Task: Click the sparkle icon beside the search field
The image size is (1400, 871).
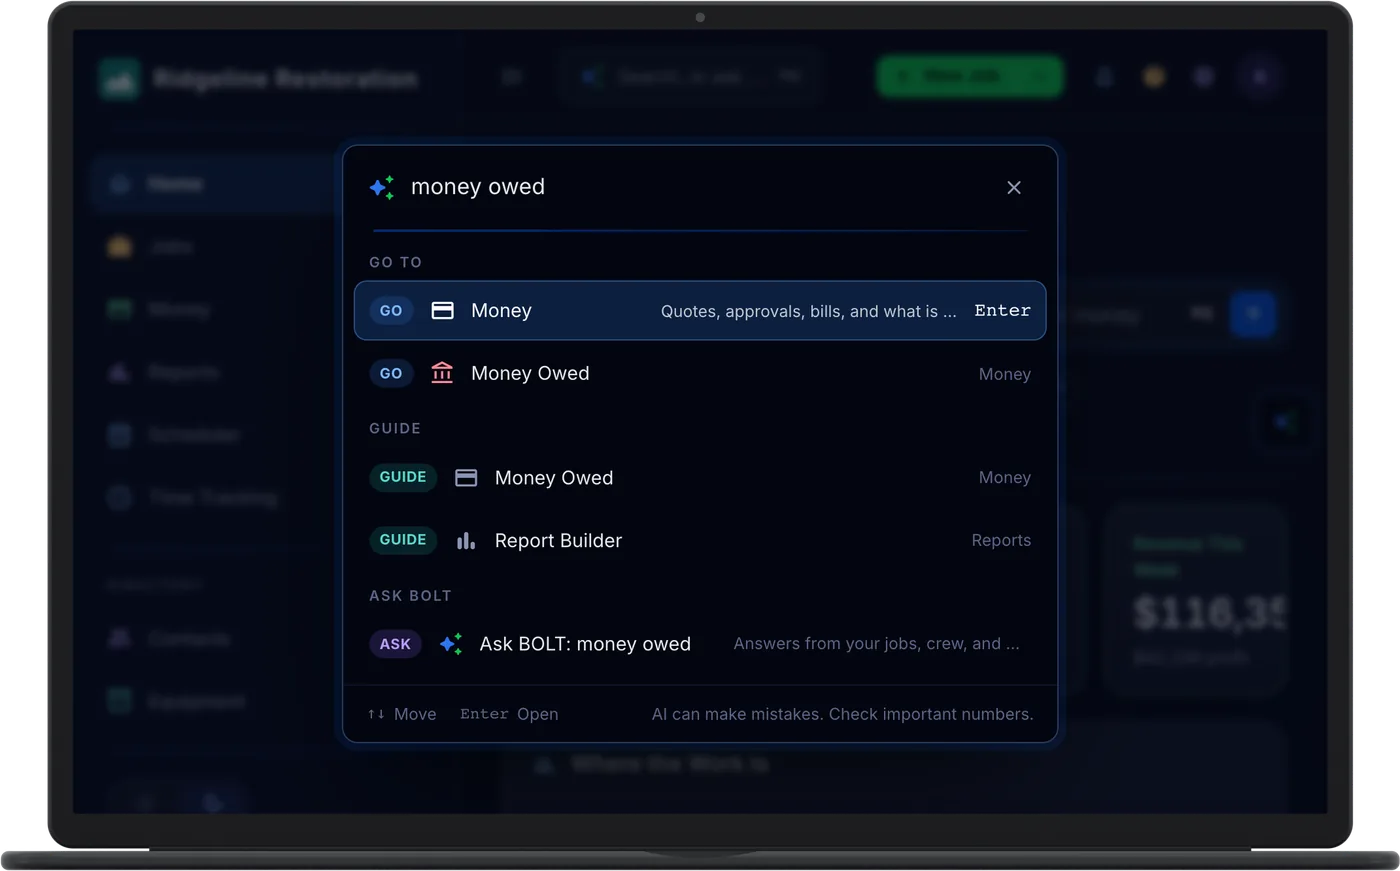Action: tap(382, 187)
